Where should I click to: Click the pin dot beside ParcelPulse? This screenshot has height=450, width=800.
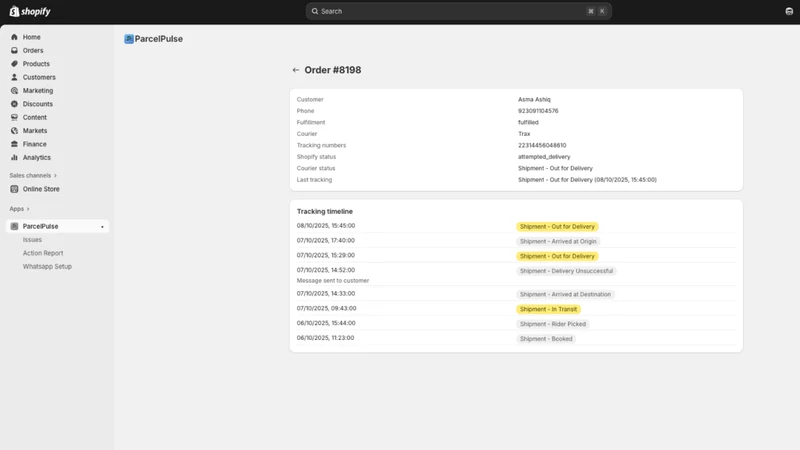point(102,227)
